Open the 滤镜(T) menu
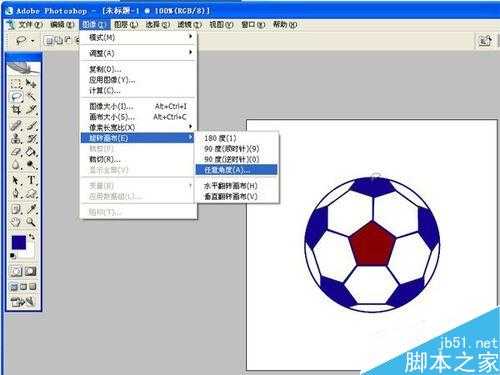The image size is (500, 375). (x=189, y=25)
